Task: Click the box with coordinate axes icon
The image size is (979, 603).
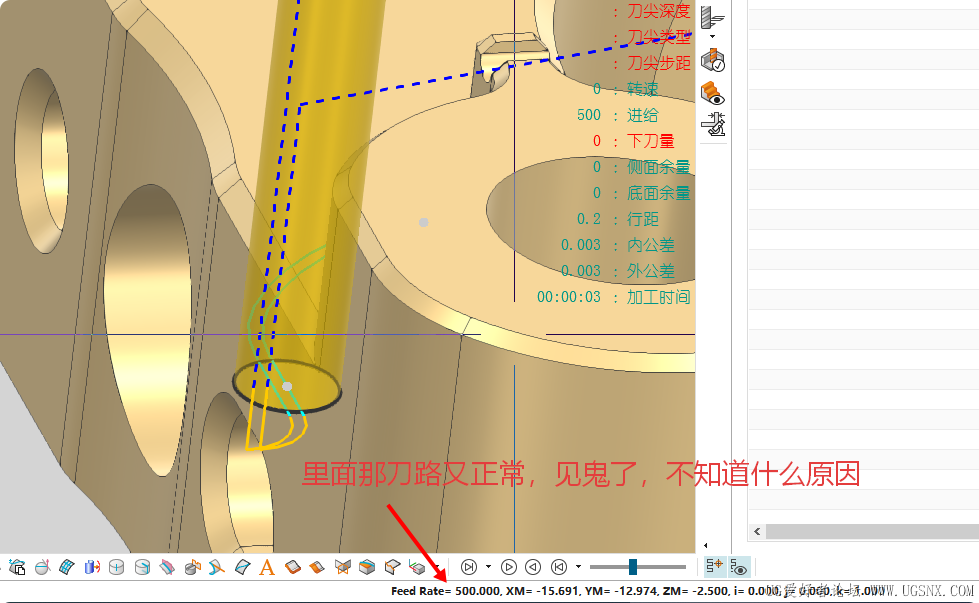Action: pyautogui.click(x=417, y=567)
